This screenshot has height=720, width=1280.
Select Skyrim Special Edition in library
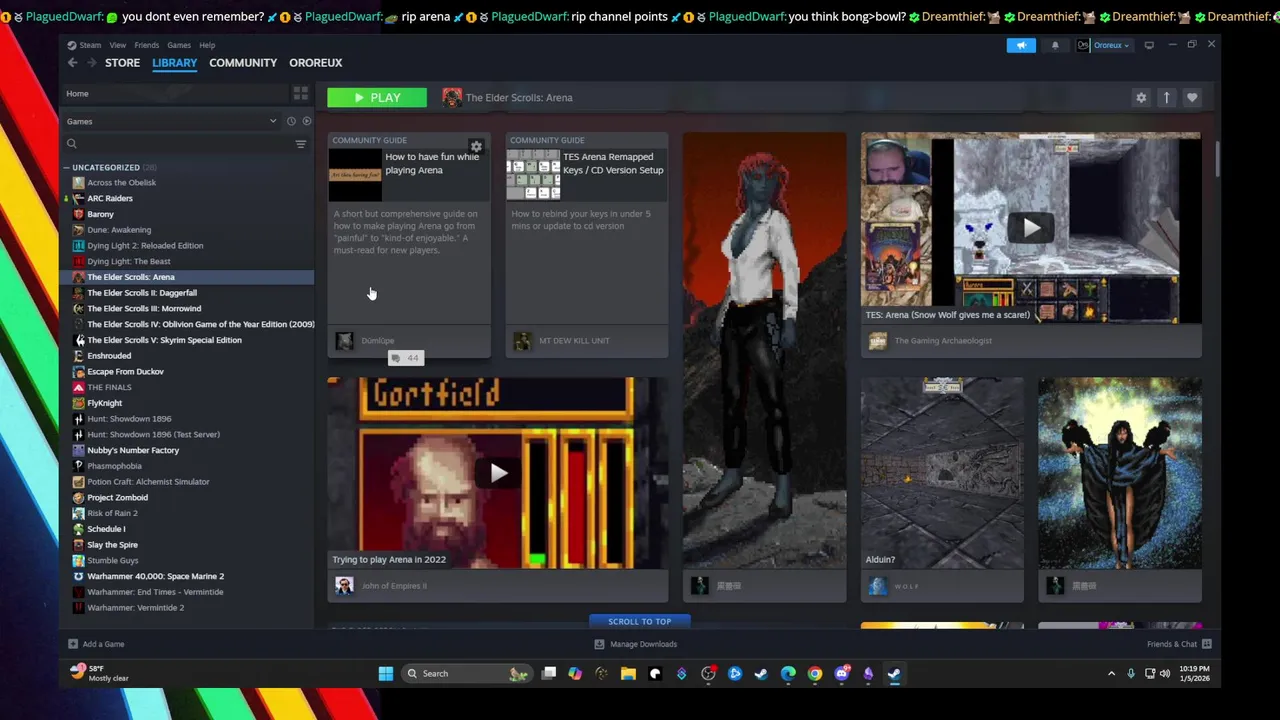click(164, 340)
